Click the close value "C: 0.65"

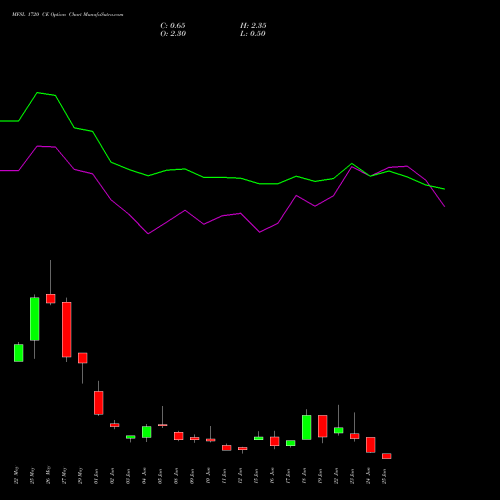173,26
